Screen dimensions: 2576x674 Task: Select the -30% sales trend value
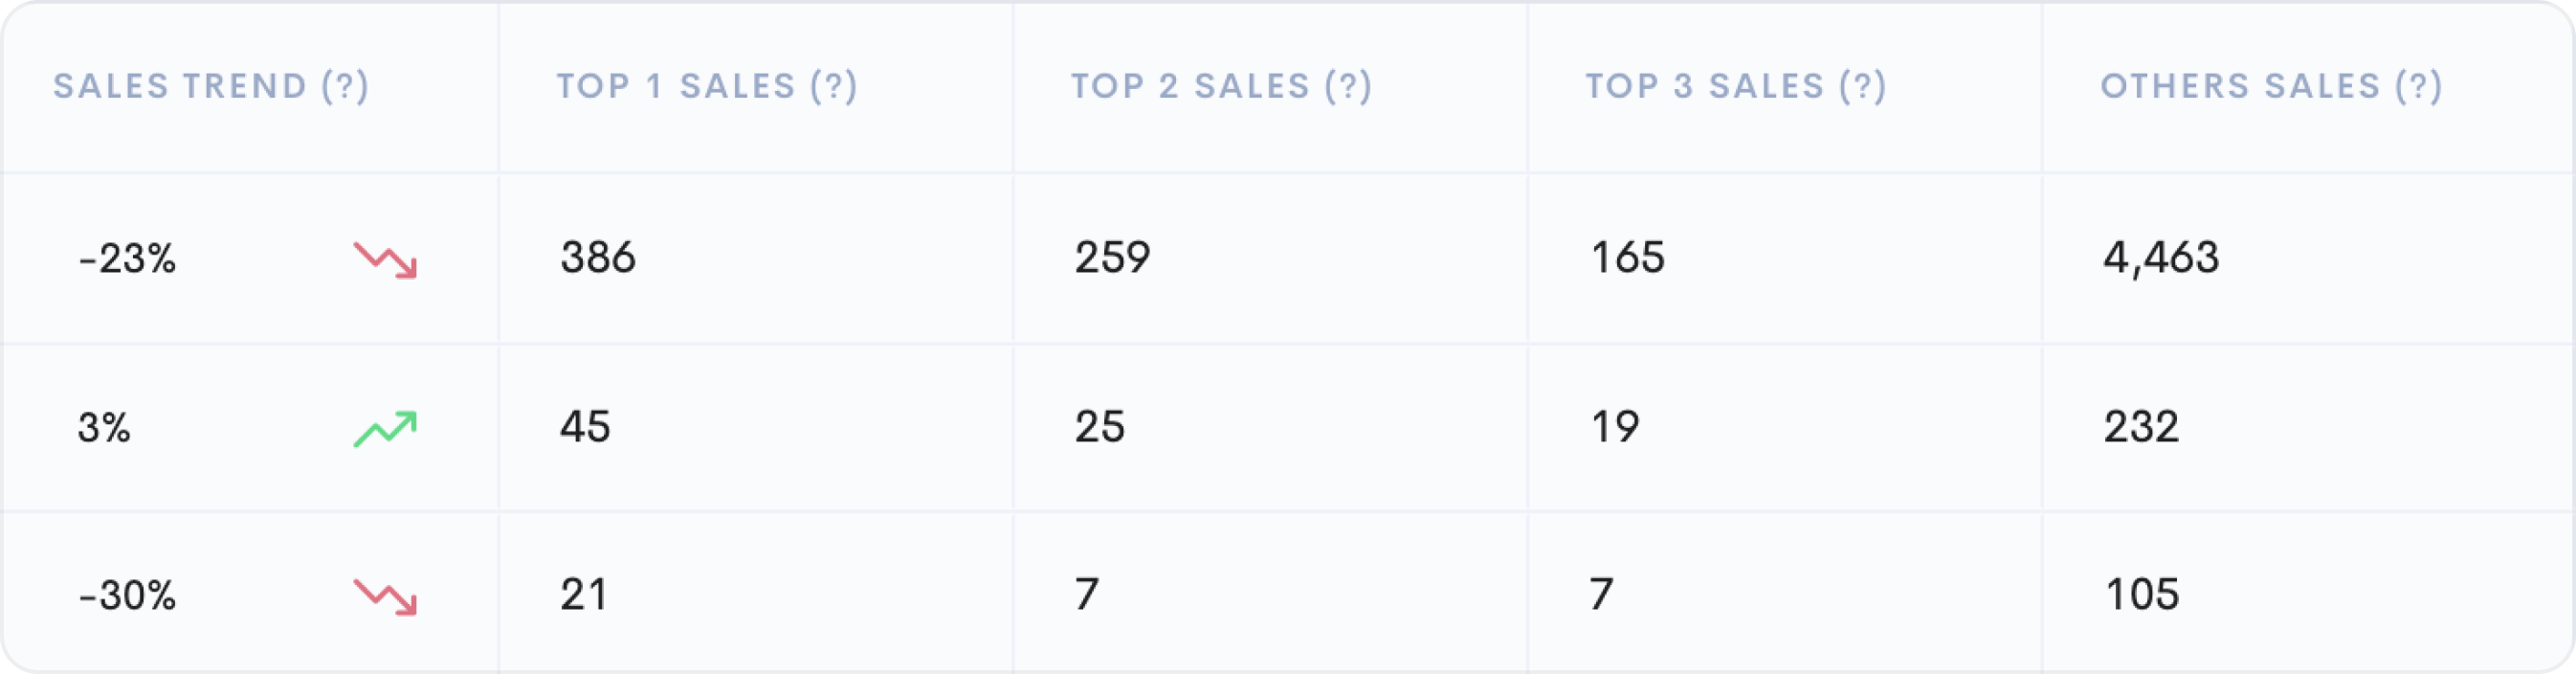point(127,596)
